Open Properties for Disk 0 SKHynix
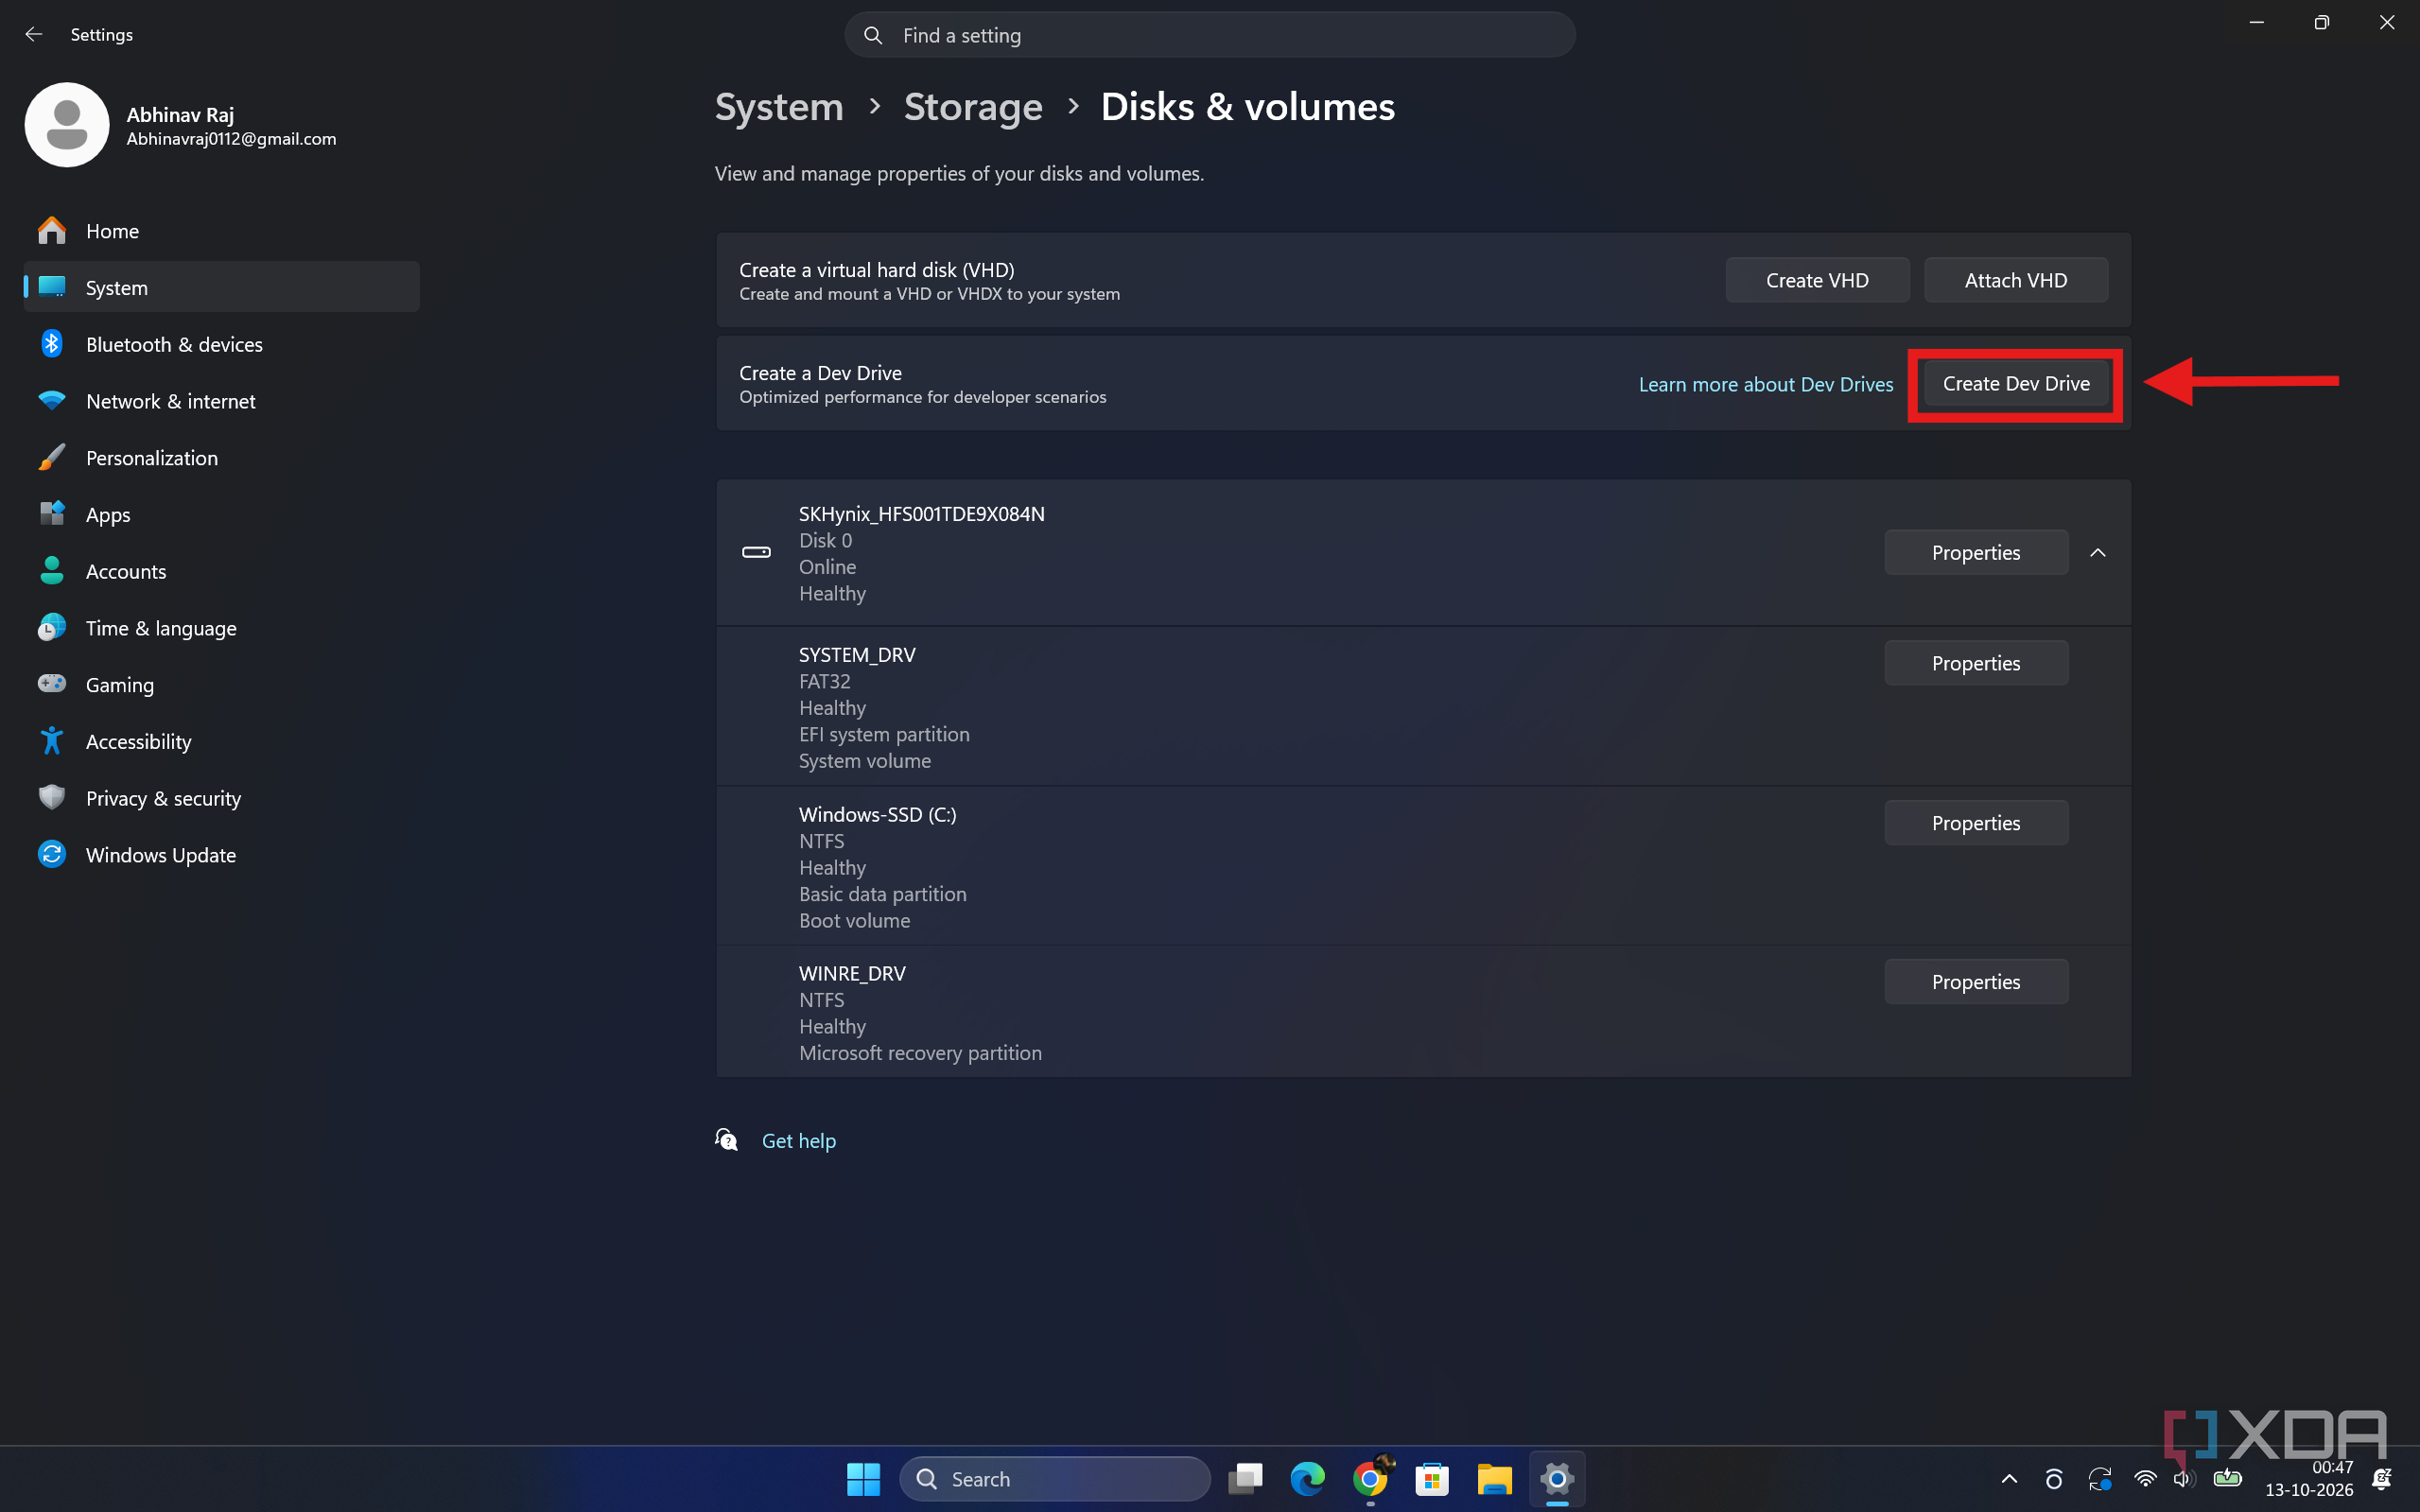This screenshot has width=2420, height=1512. point(1976,552)
